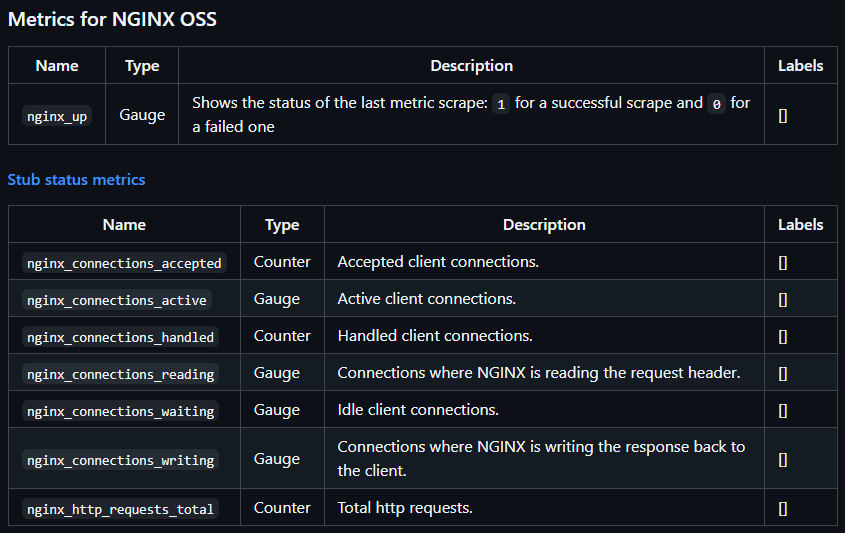Select nginx_connections_accepted code label
Viewport: 845px width, 533px height.
124,263
